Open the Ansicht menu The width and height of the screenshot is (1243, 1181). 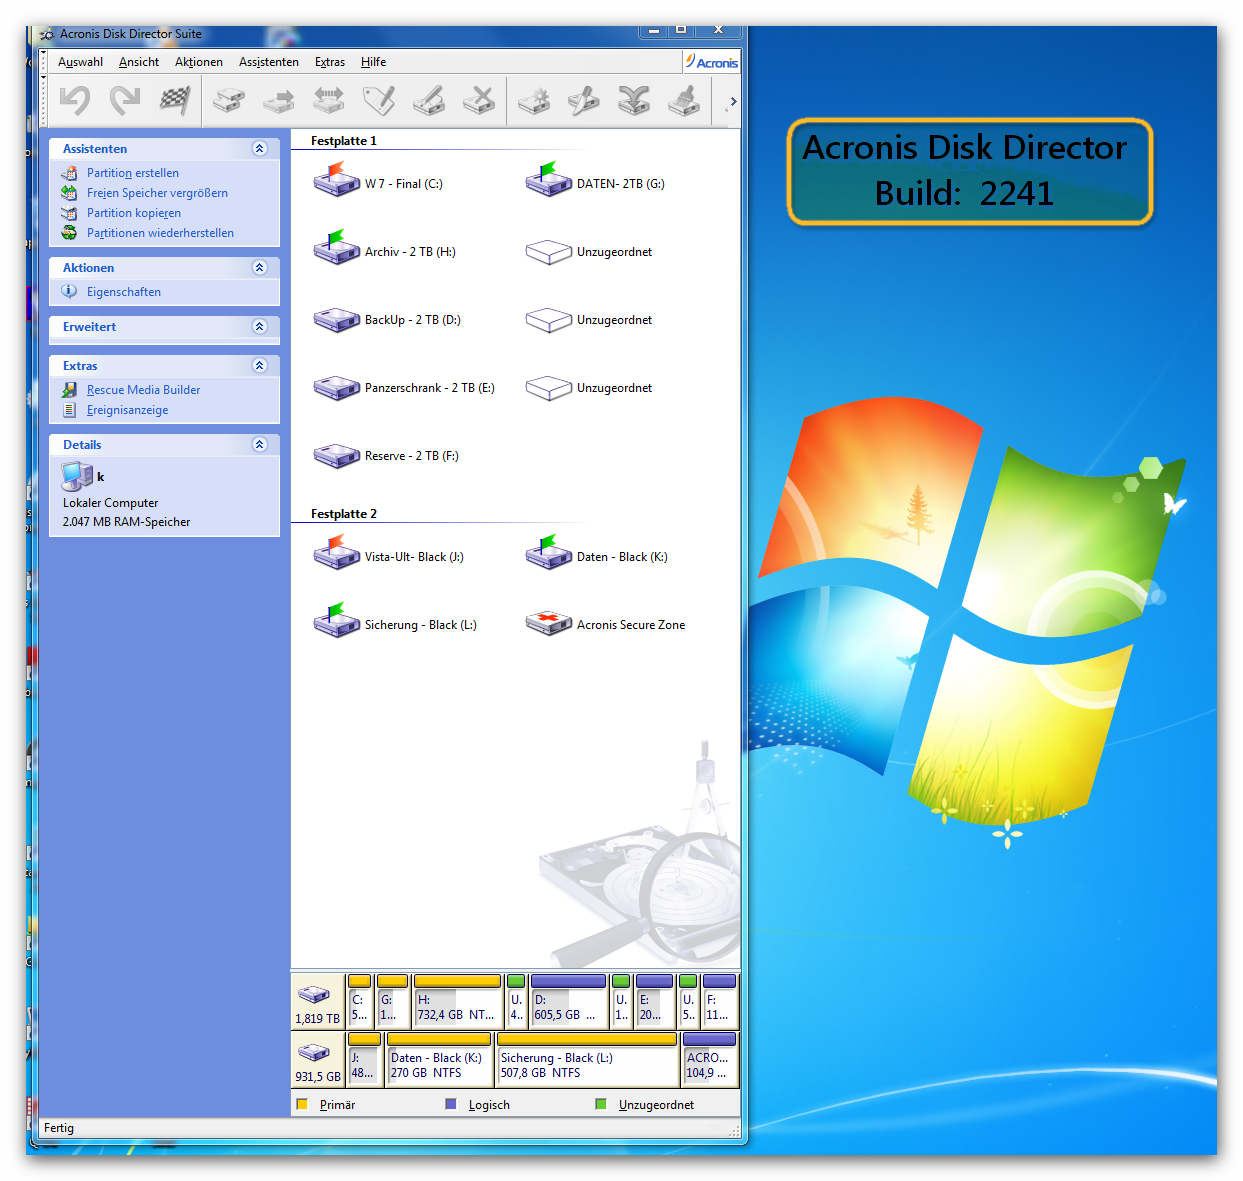(139, 62)
